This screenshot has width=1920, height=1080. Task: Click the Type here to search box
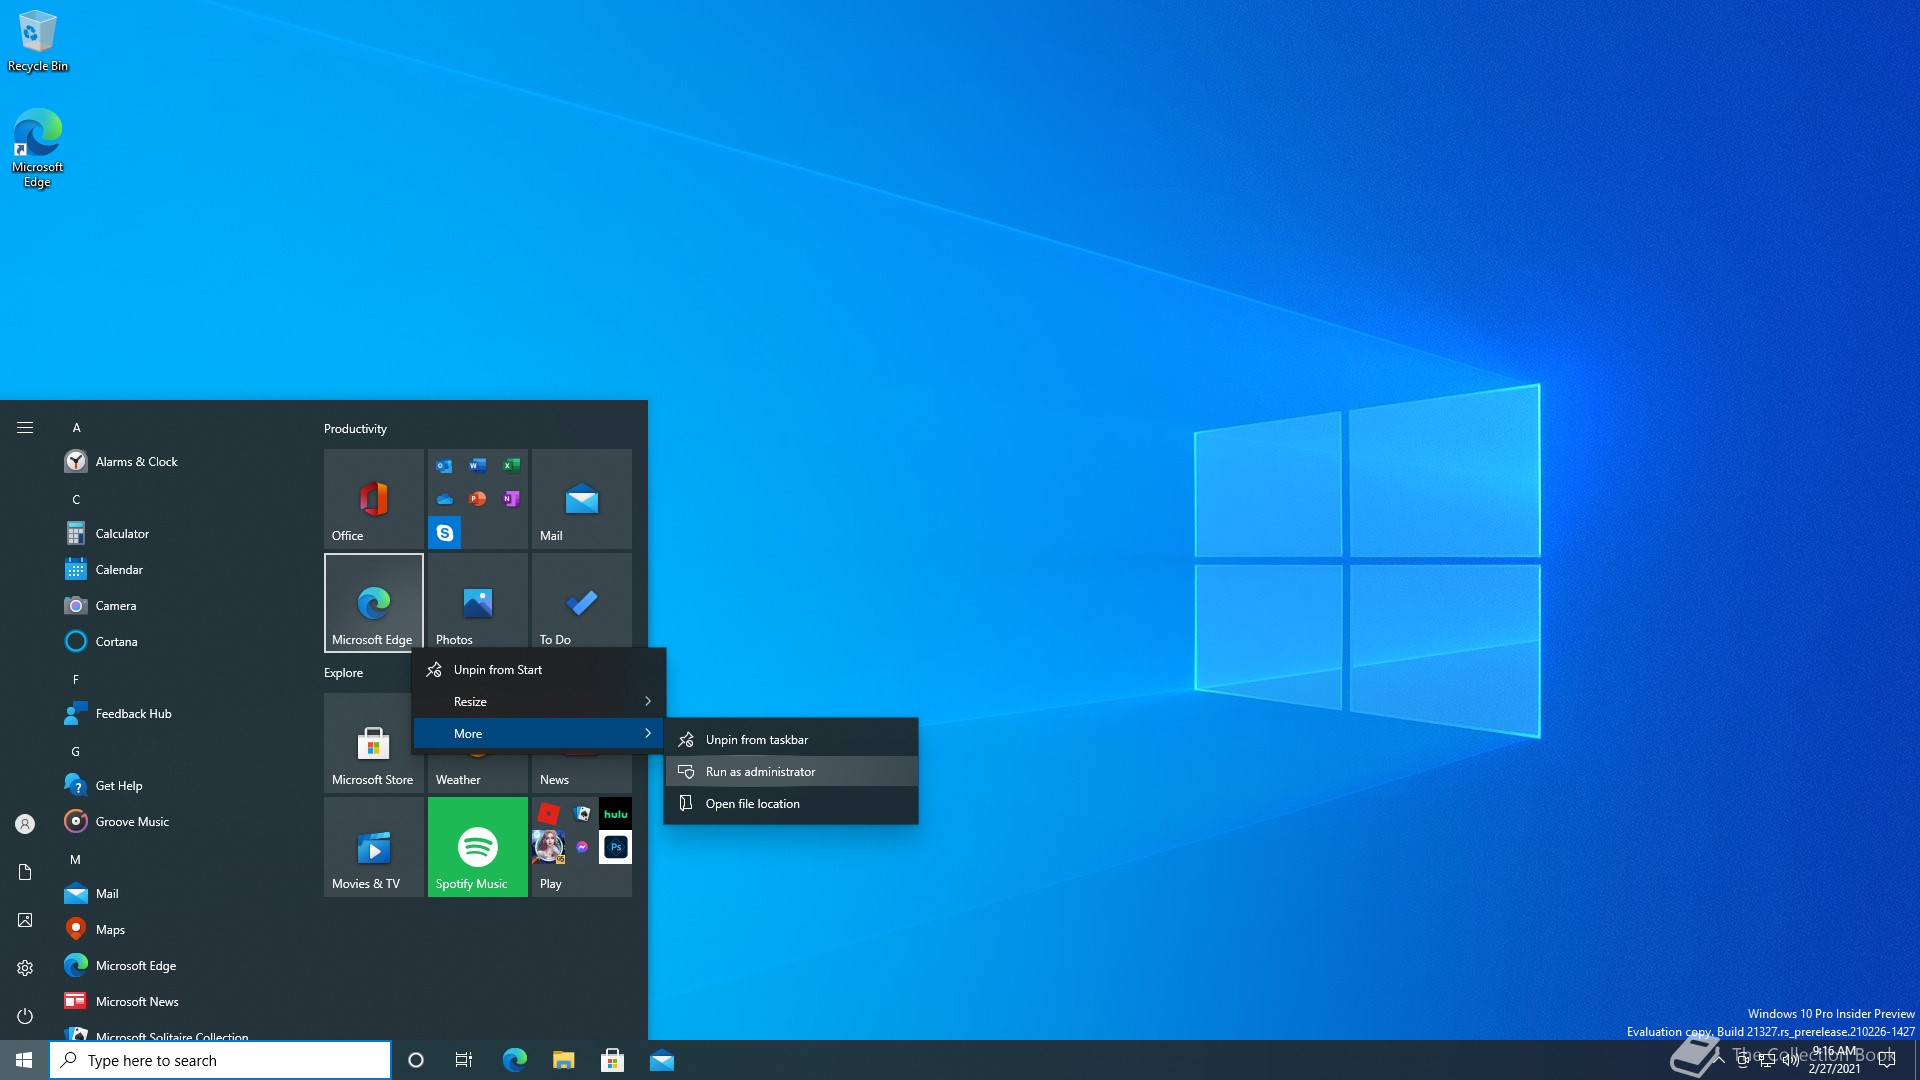220,1060
